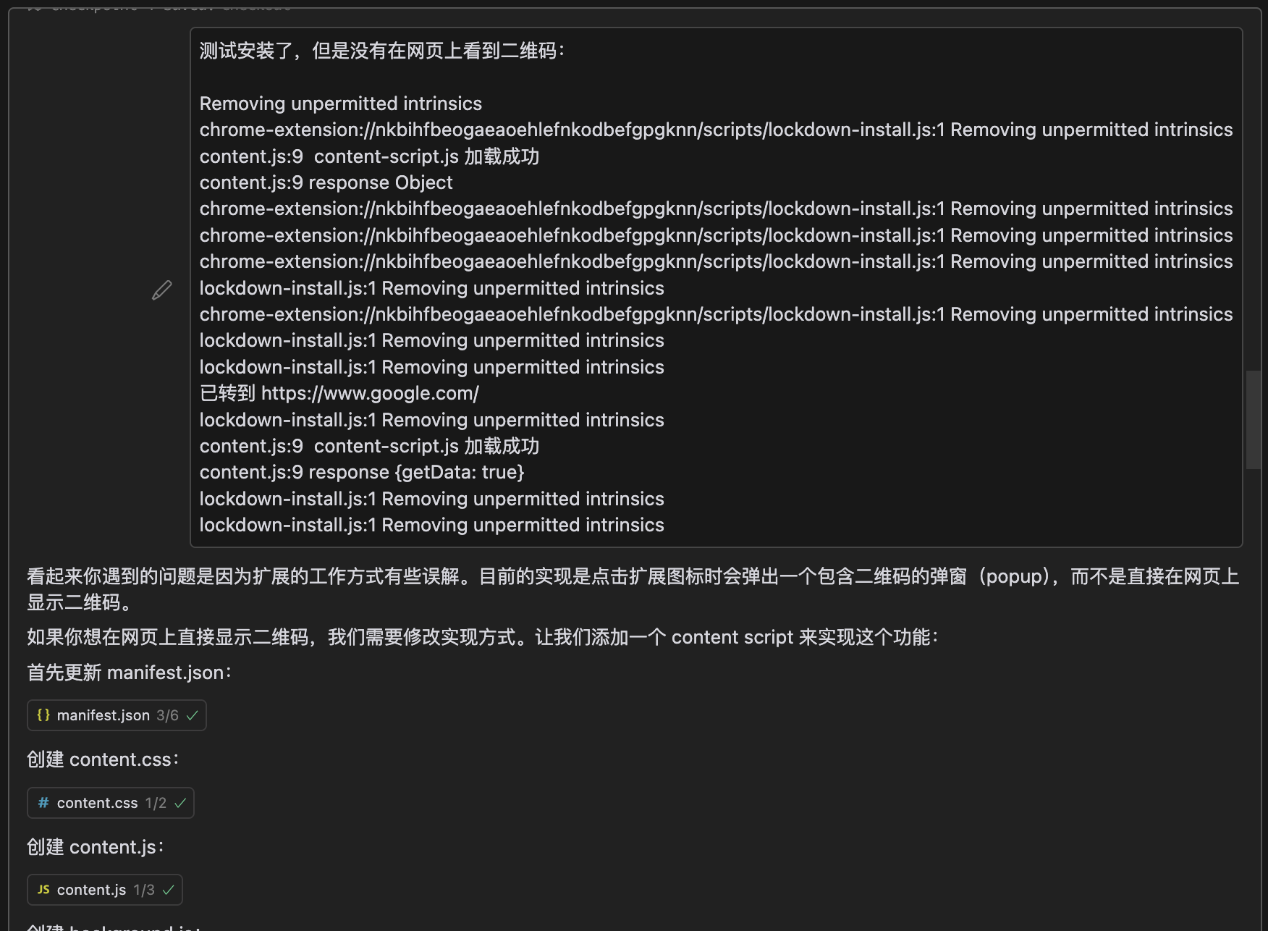Click the '创建 content.css' heading text
Screen dimensions: 1268x931
point(103,759)
